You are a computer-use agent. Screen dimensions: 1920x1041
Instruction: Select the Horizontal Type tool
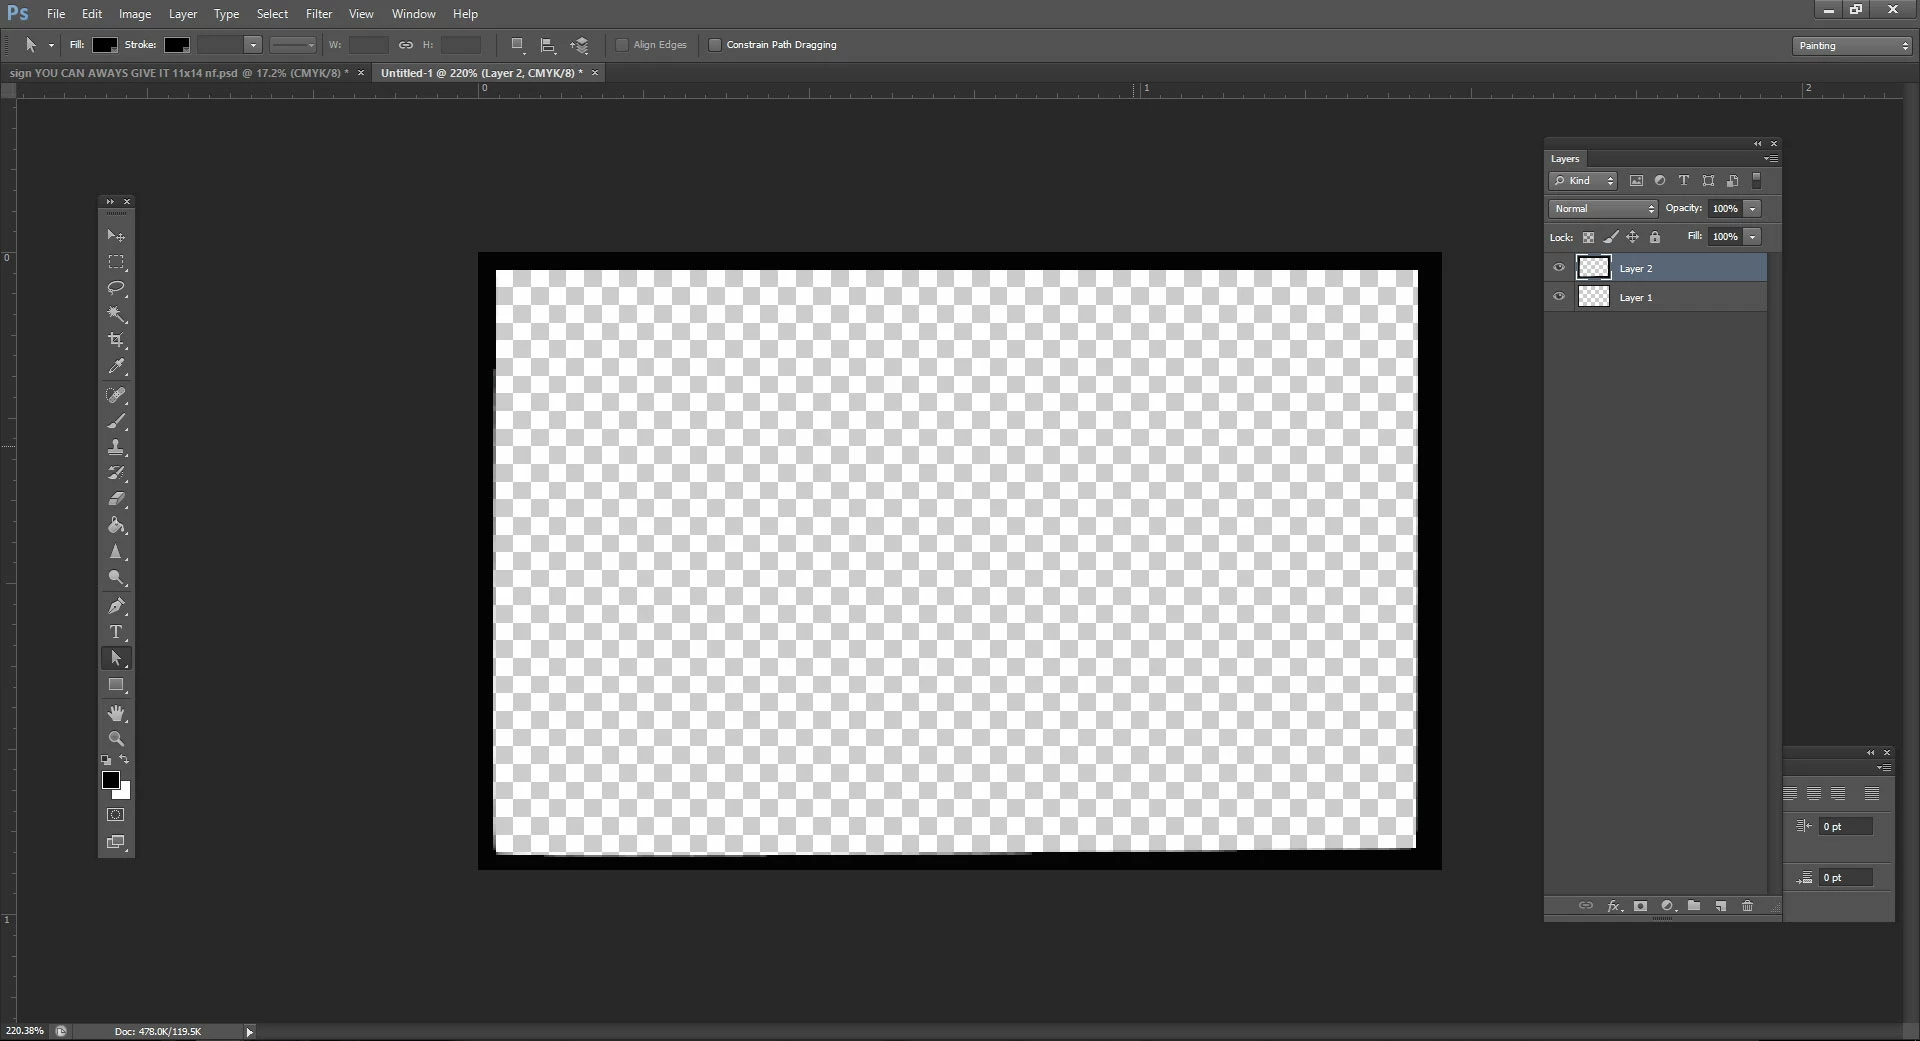coord(116,632)
